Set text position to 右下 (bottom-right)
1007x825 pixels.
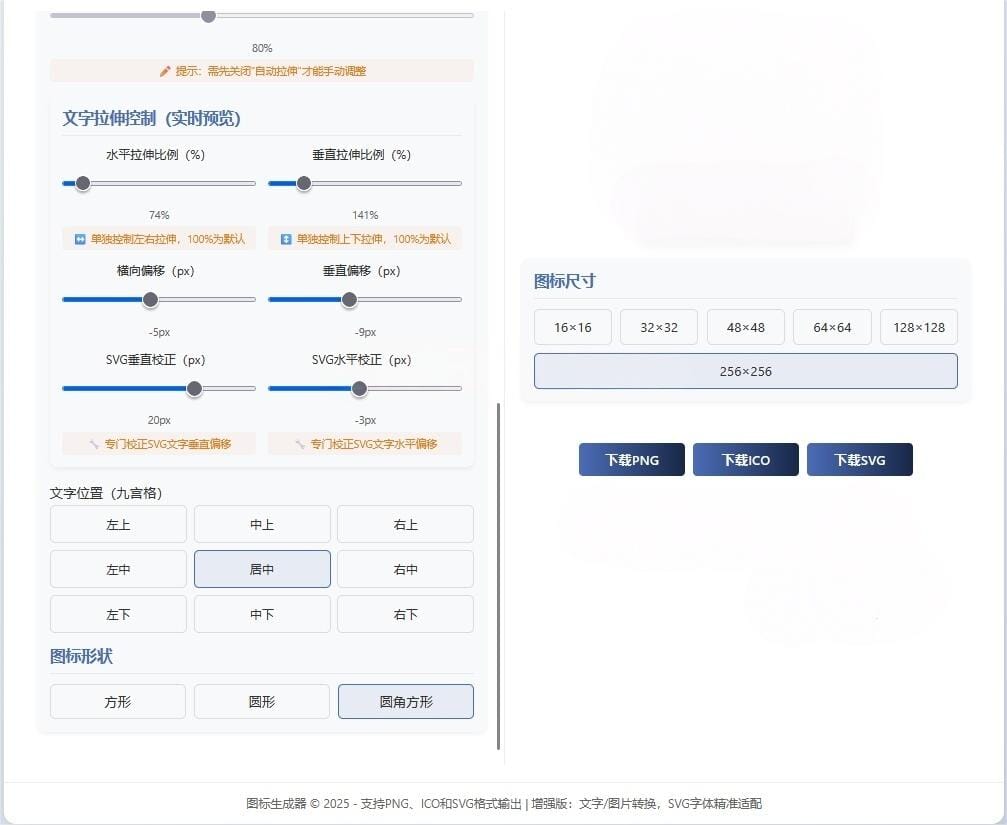pos(405,613)
